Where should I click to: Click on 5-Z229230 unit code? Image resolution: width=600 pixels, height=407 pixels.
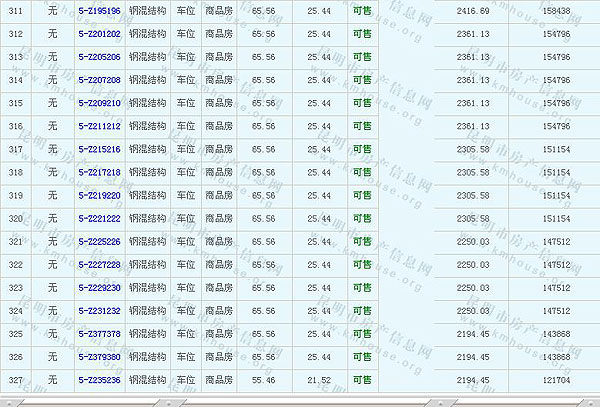pyautogui.click(x=99, y=287)
